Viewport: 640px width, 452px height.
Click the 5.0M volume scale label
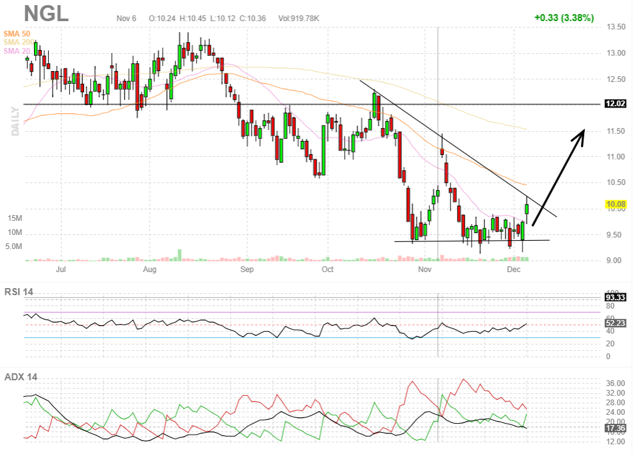[x=14, y=247]
